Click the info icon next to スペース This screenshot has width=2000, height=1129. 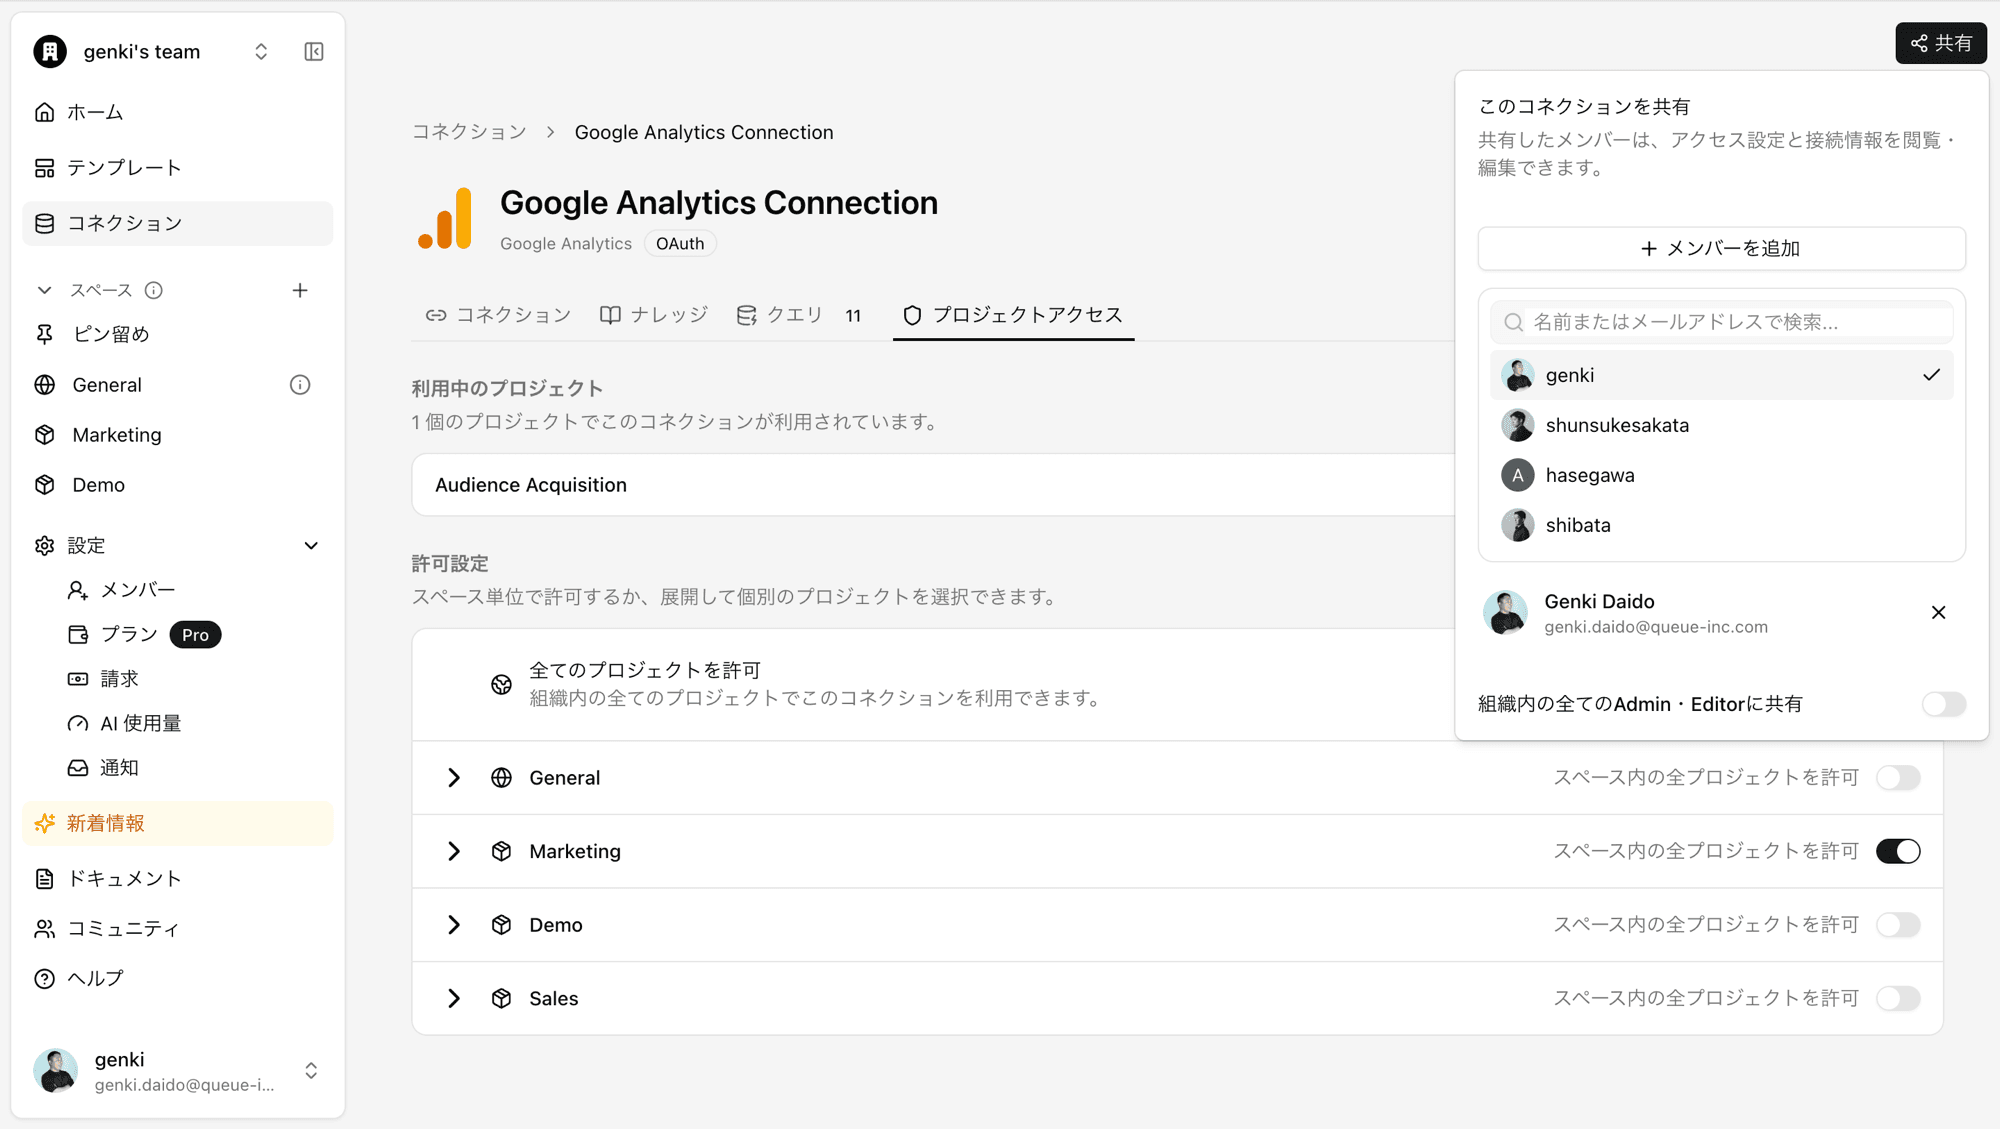[x=153, y=290]
